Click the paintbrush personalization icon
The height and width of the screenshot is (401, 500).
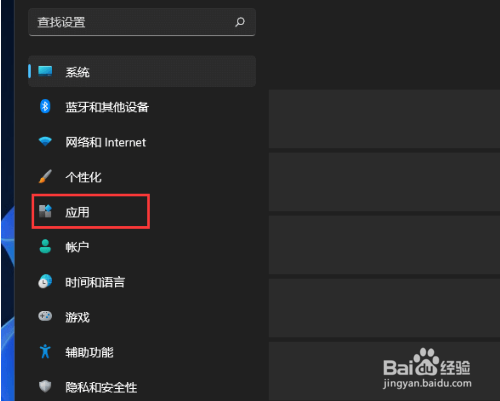[45, 177]
